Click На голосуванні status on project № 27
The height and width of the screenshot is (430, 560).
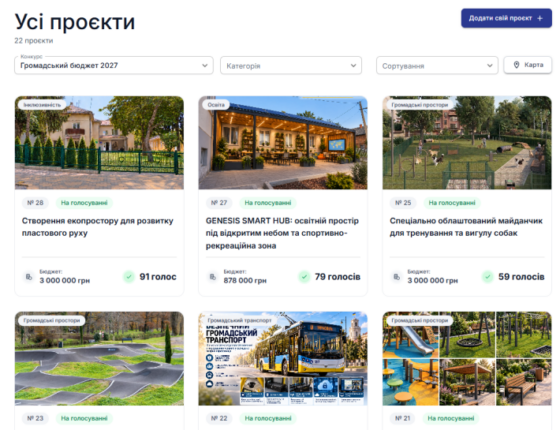point(268,203)
